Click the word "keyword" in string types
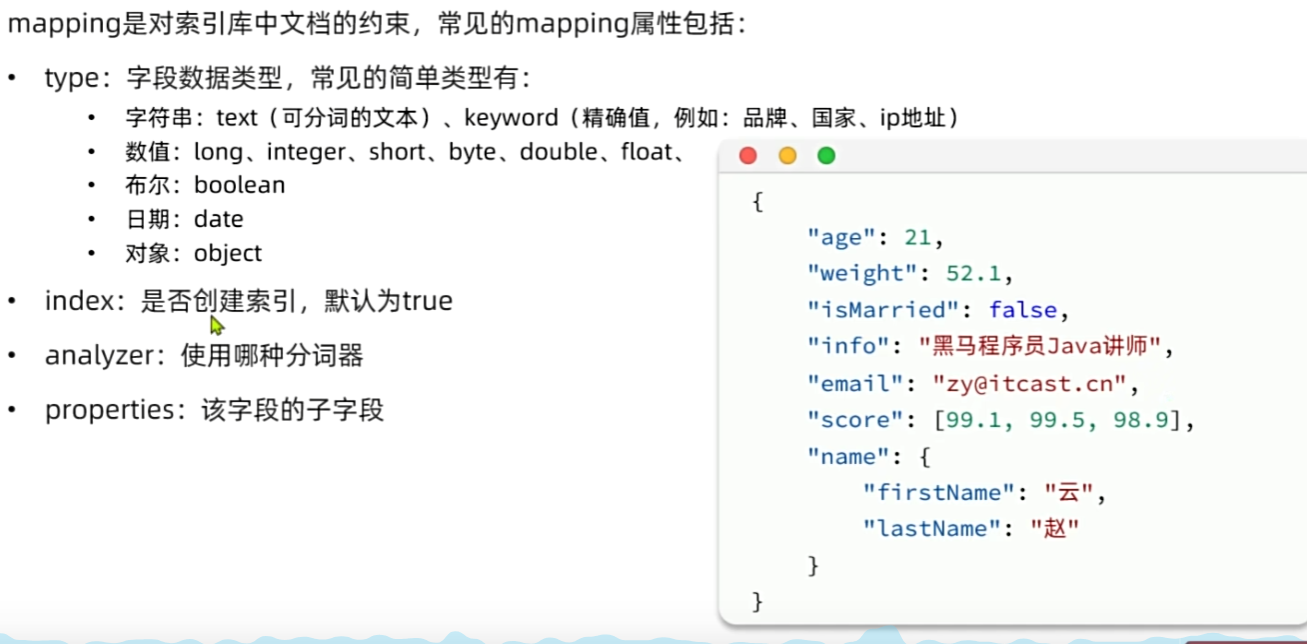 pyautogui.click(x=511, y=118)
